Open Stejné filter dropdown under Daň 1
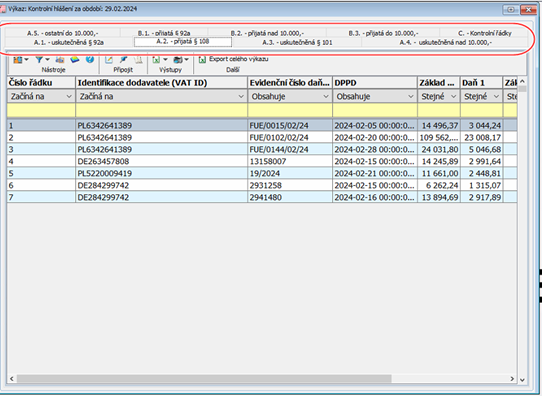The width and height of the screenshot is (542, 396). click(496, 97)
